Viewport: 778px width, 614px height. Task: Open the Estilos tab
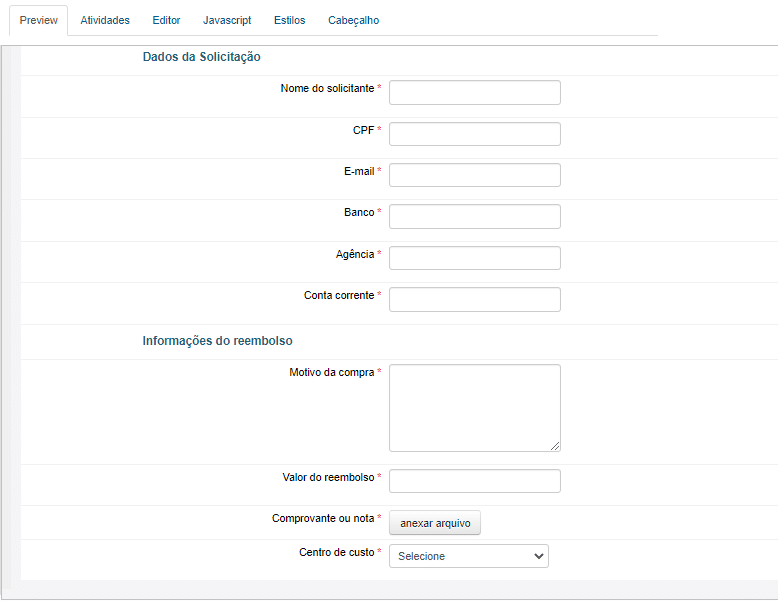289,20
